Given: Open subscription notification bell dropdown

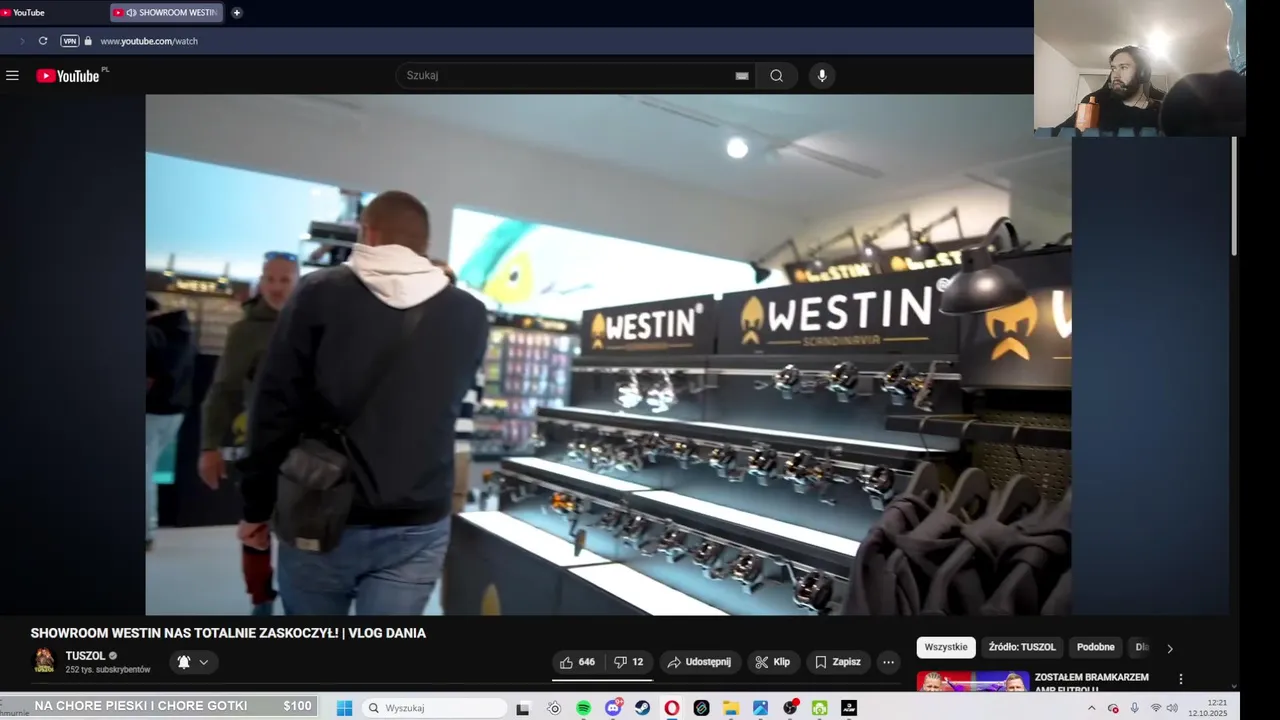Looking at the screenshot, I should [194, 662].
